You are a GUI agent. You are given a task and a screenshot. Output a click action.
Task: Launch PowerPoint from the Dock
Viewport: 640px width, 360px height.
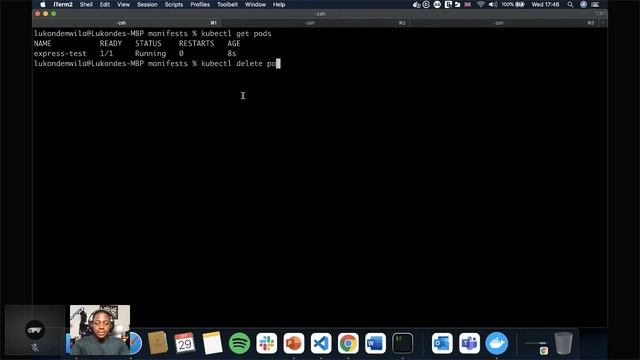[293, 343]
